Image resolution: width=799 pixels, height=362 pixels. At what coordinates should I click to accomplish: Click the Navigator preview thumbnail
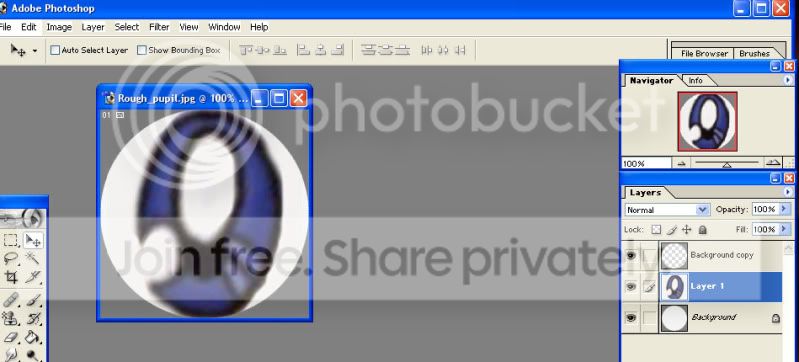click(x=707, y=121)
